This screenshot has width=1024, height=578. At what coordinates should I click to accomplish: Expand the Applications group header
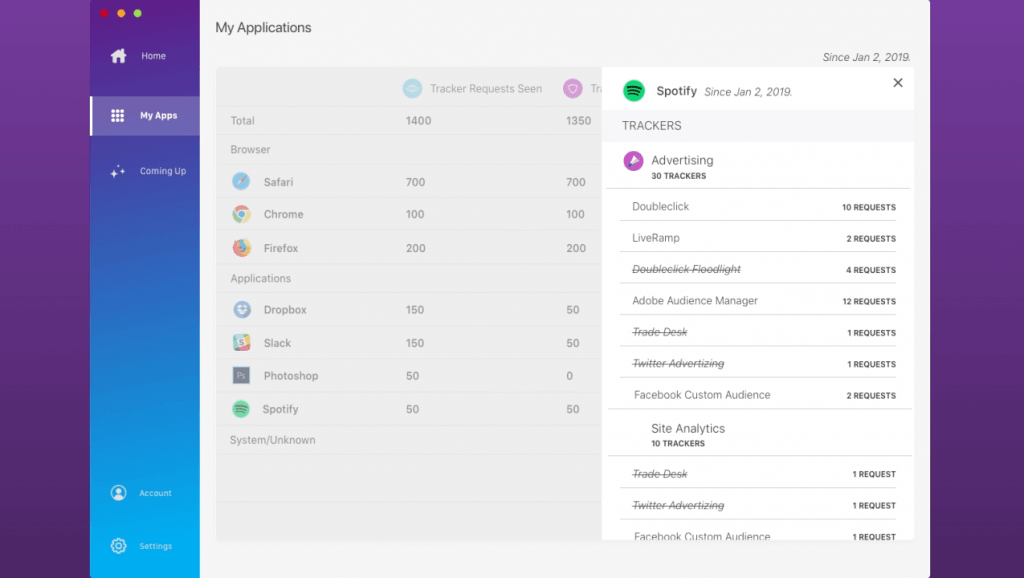(261, 278)
